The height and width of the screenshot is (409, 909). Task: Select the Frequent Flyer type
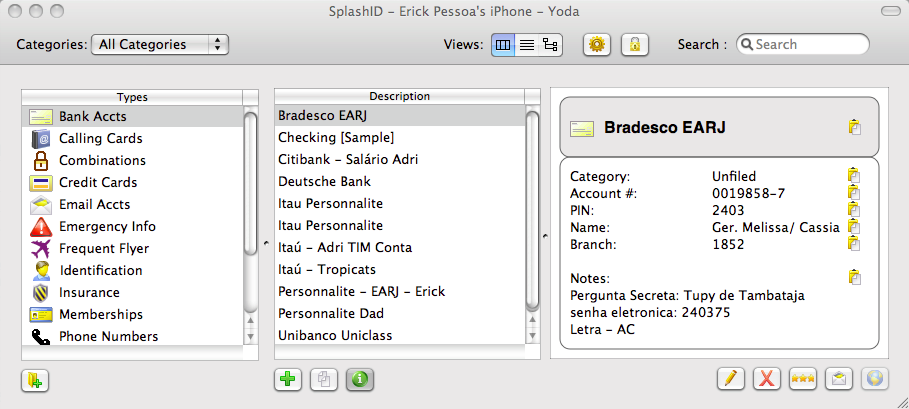point(132,249)
